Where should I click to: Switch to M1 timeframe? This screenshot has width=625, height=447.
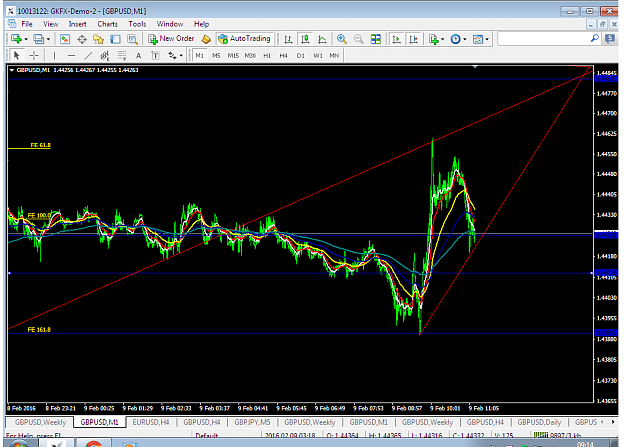200,55
